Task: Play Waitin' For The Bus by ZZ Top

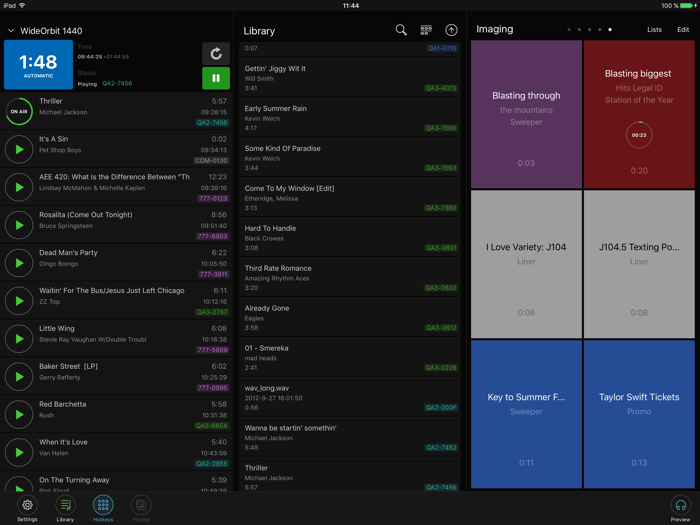Action: click(x=19, y=301)
